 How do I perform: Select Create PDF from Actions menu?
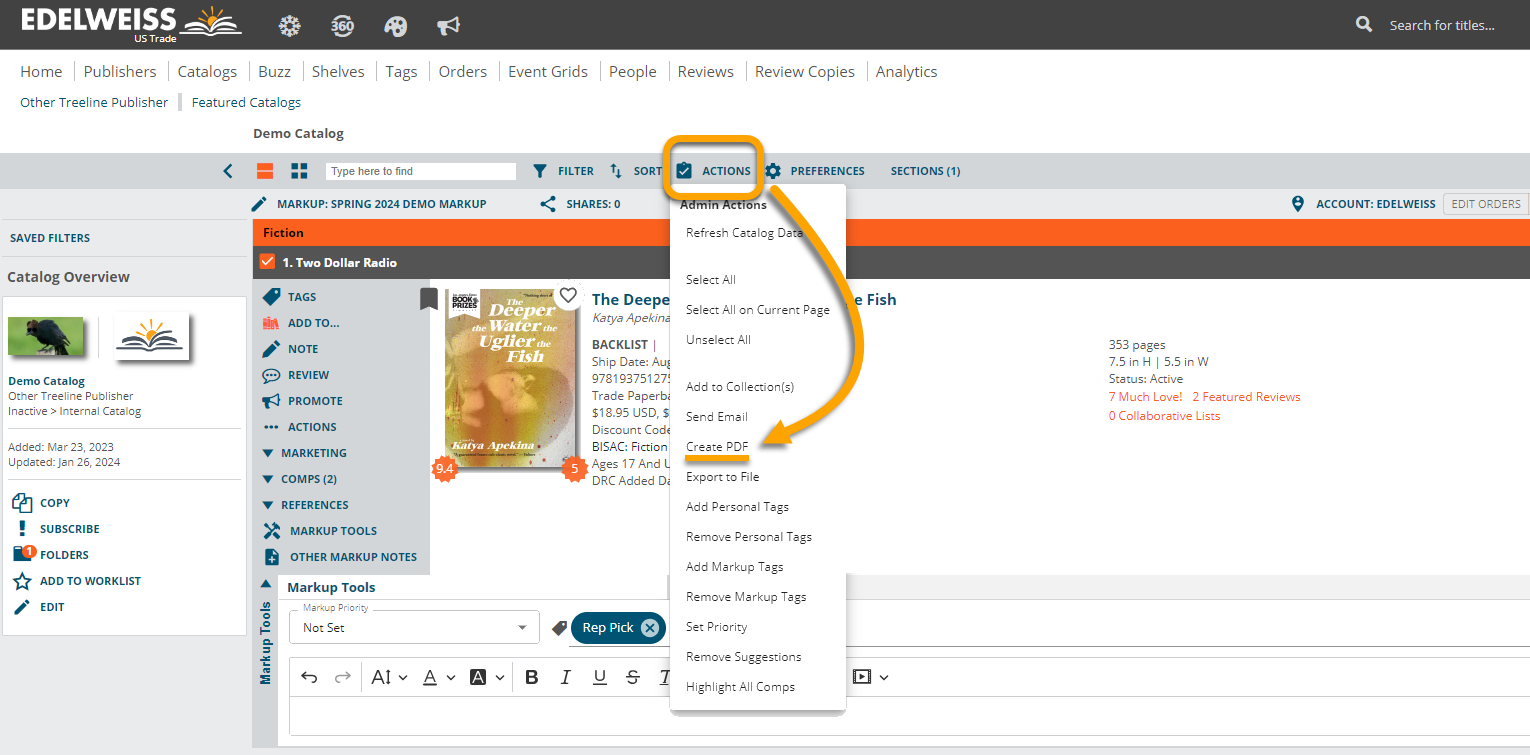[717, 446]
